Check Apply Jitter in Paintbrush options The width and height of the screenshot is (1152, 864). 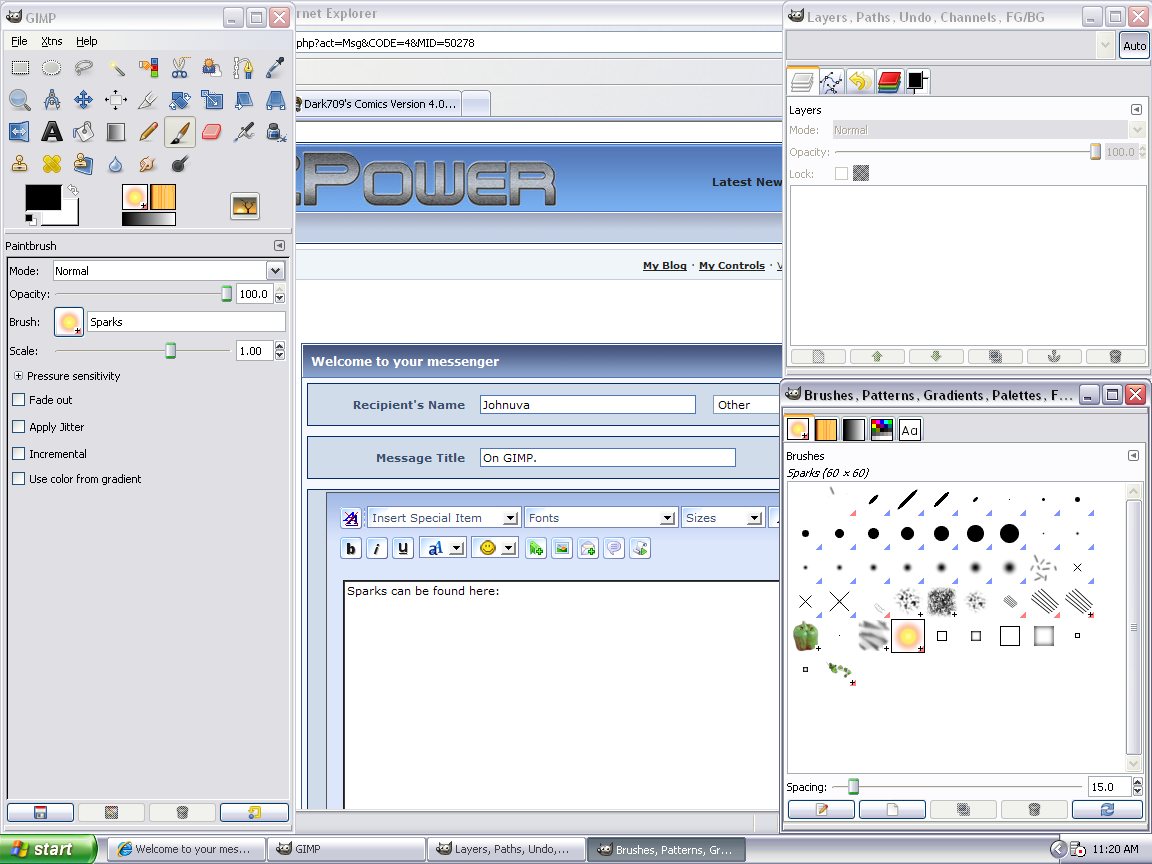(17, 427)
